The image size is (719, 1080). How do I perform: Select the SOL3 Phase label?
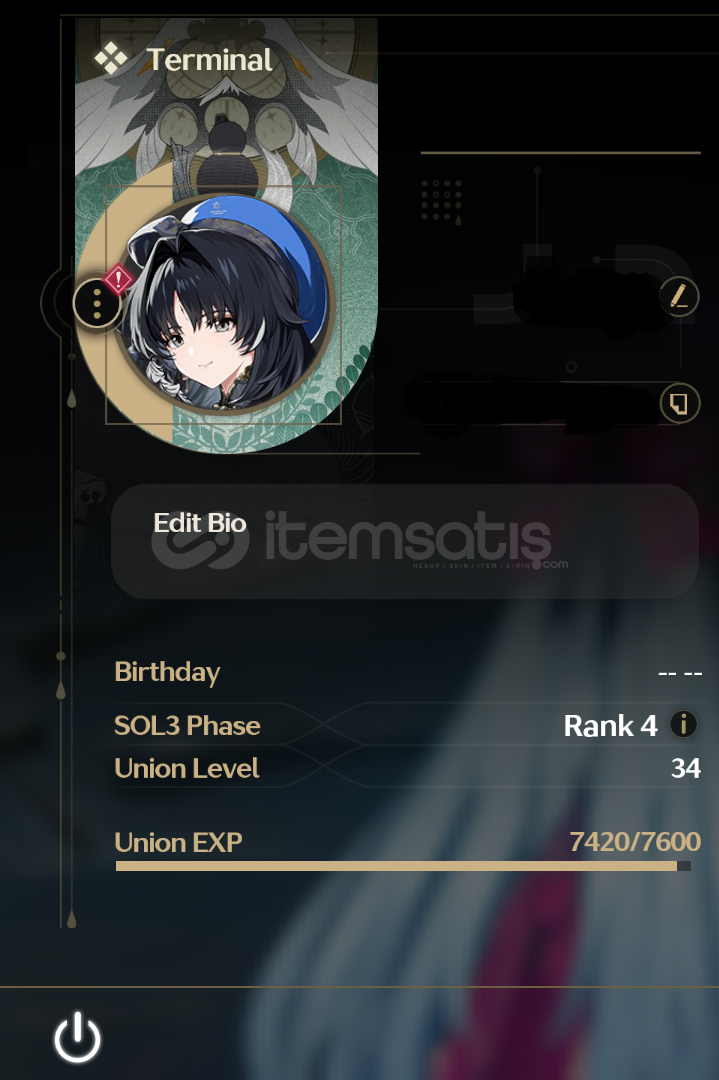click(187, 725)
